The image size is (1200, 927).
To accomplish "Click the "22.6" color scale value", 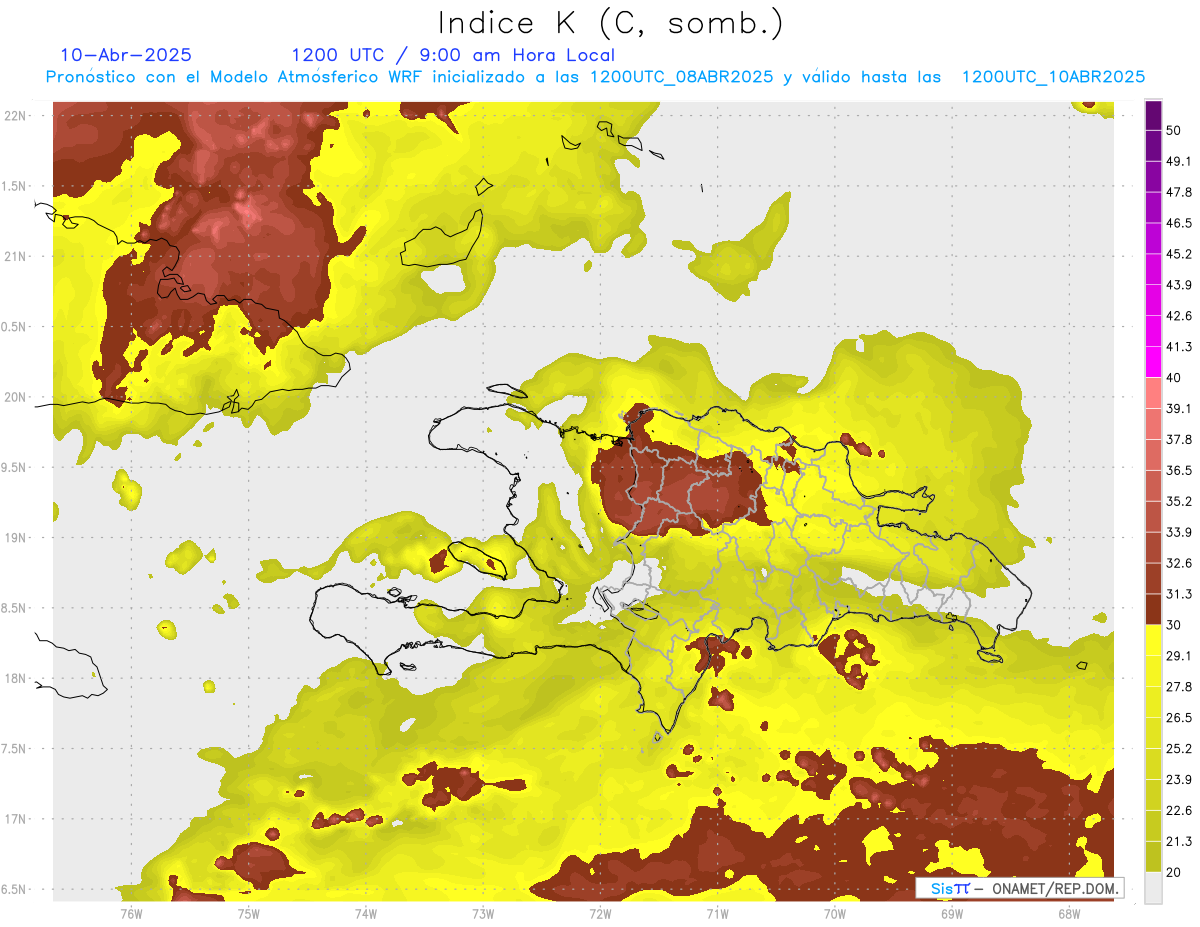I will click(x=1179, y=812).
